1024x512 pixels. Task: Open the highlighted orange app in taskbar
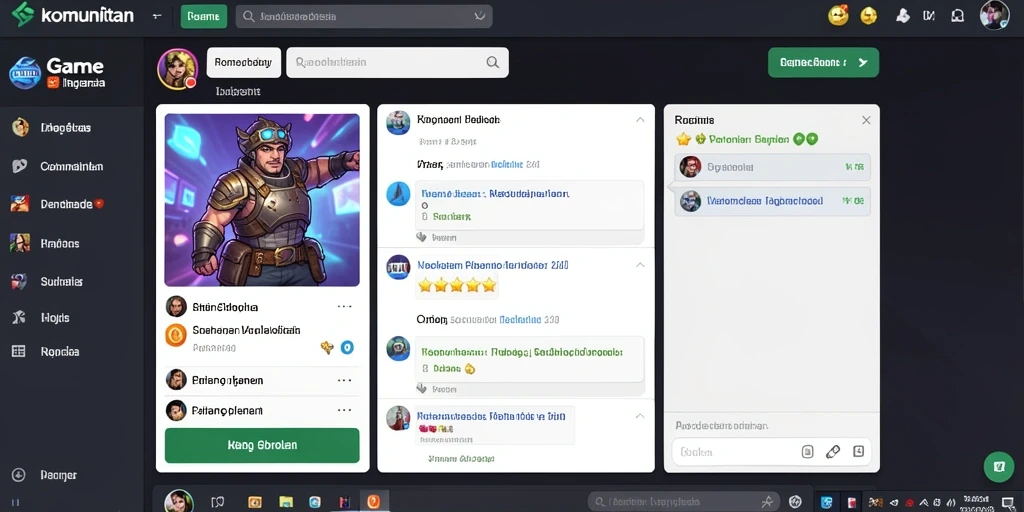(374, 502)
